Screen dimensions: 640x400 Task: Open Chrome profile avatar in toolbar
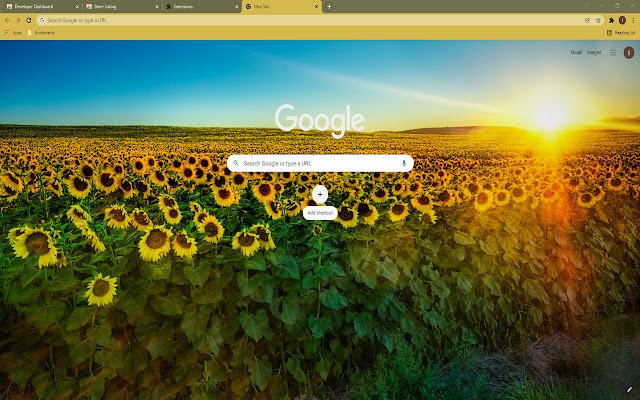click(622, 20)
